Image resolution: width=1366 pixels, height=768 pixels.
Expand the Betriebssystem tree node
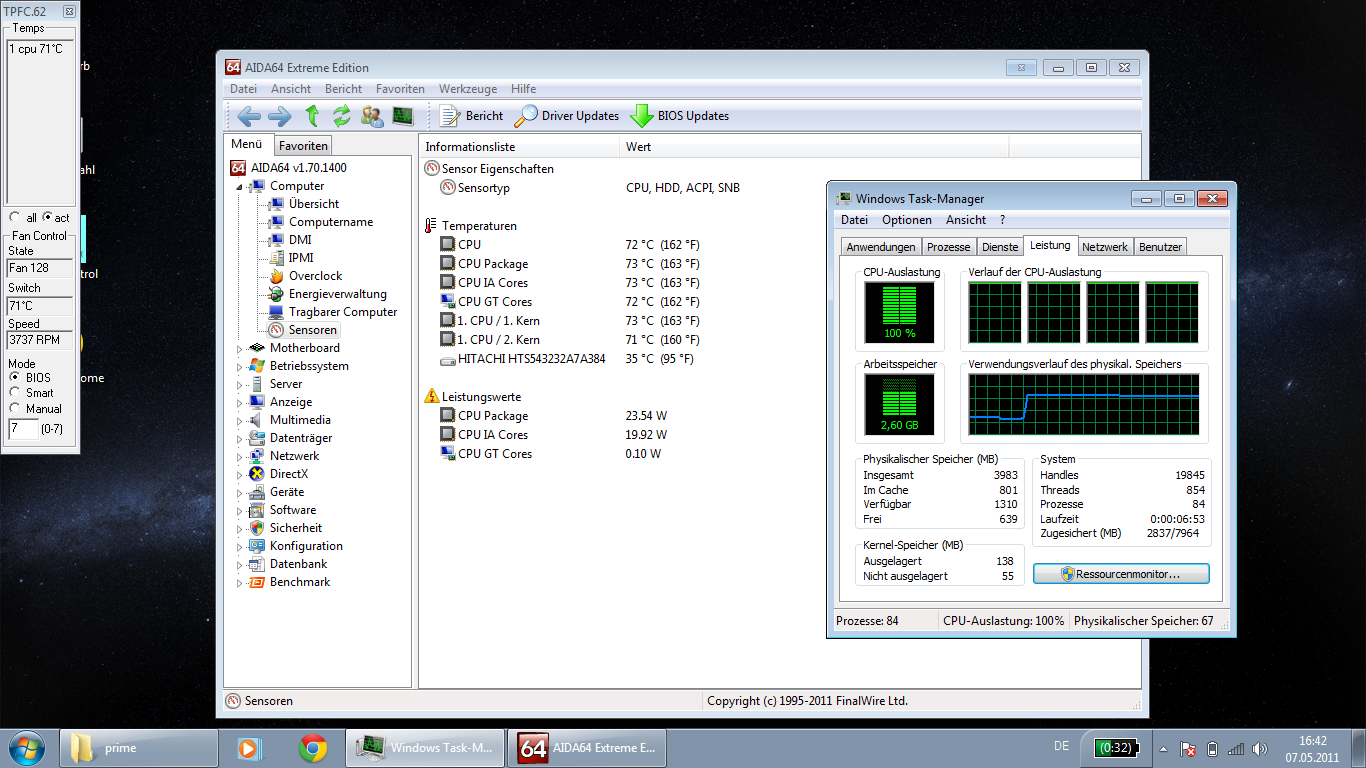(x=240, y=366)
